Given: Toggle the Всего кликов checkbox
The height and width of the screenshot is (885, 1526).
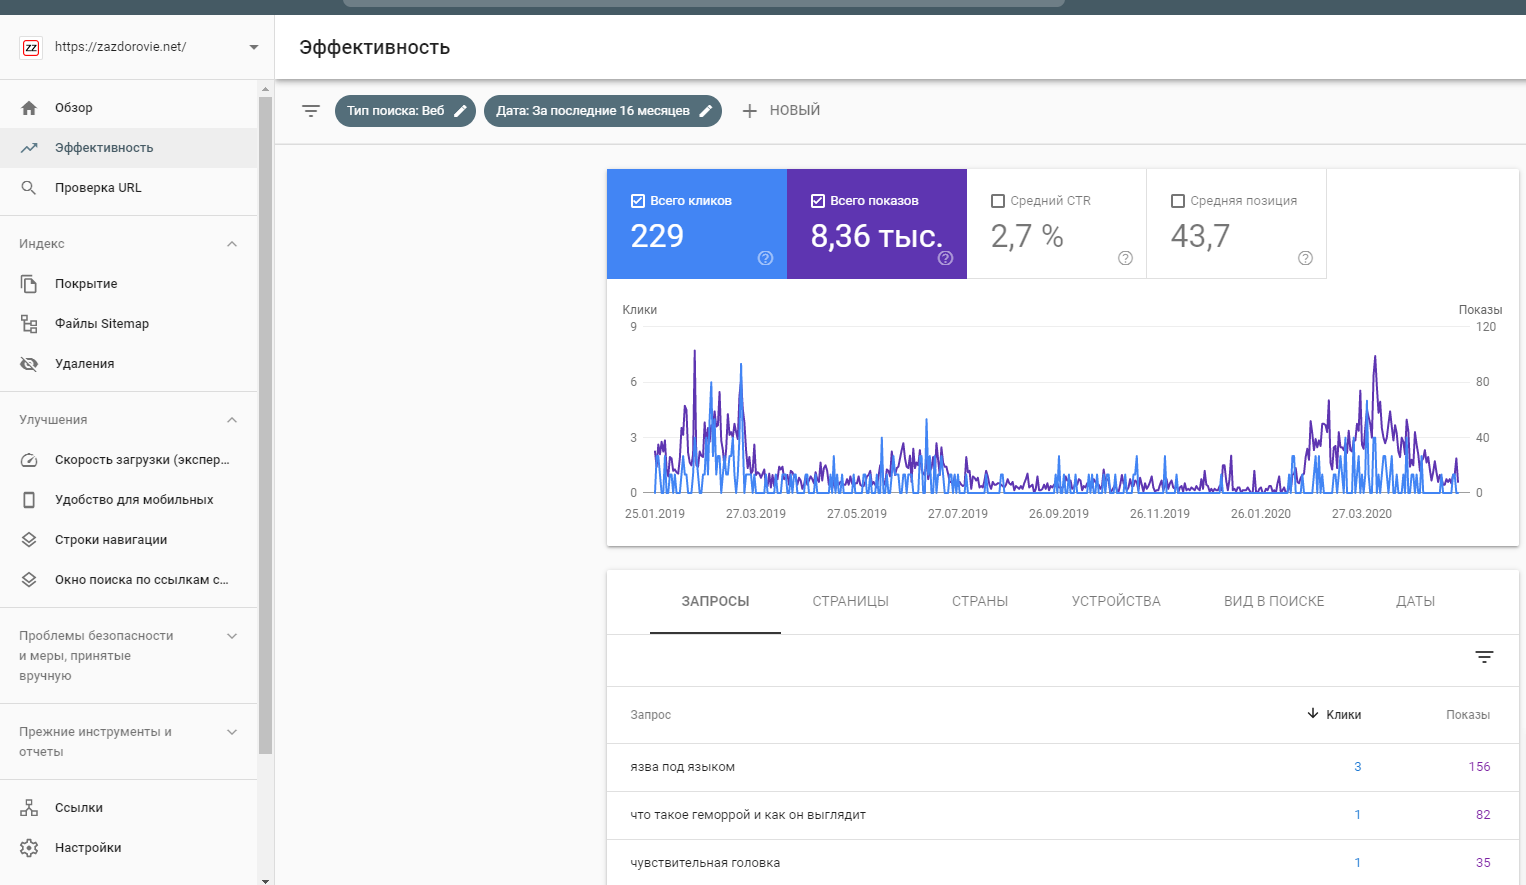Looking at the screenshot, I should 638,201.
